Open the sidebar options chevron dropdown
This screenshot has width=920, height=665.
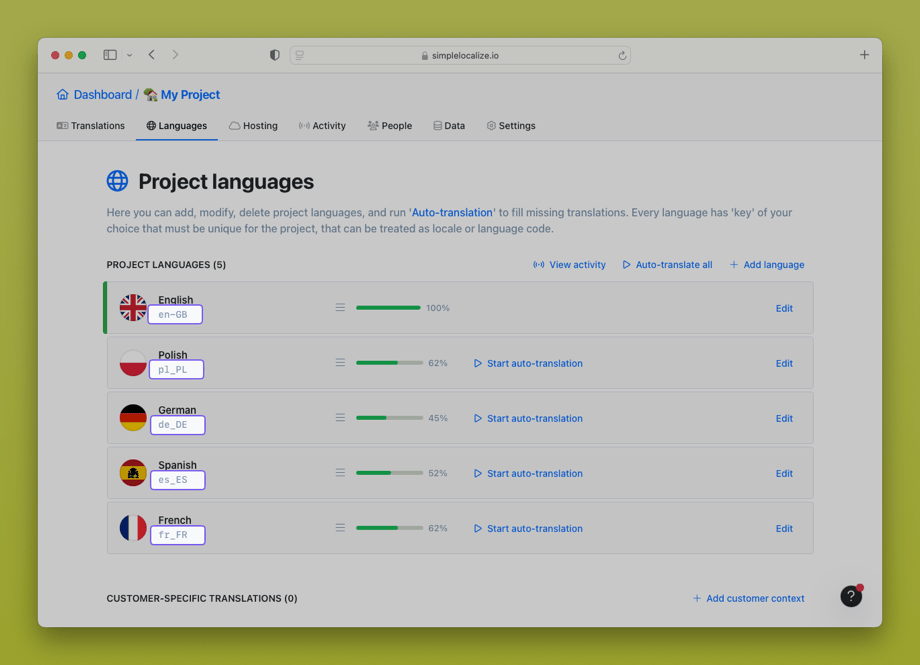(130, 55)
